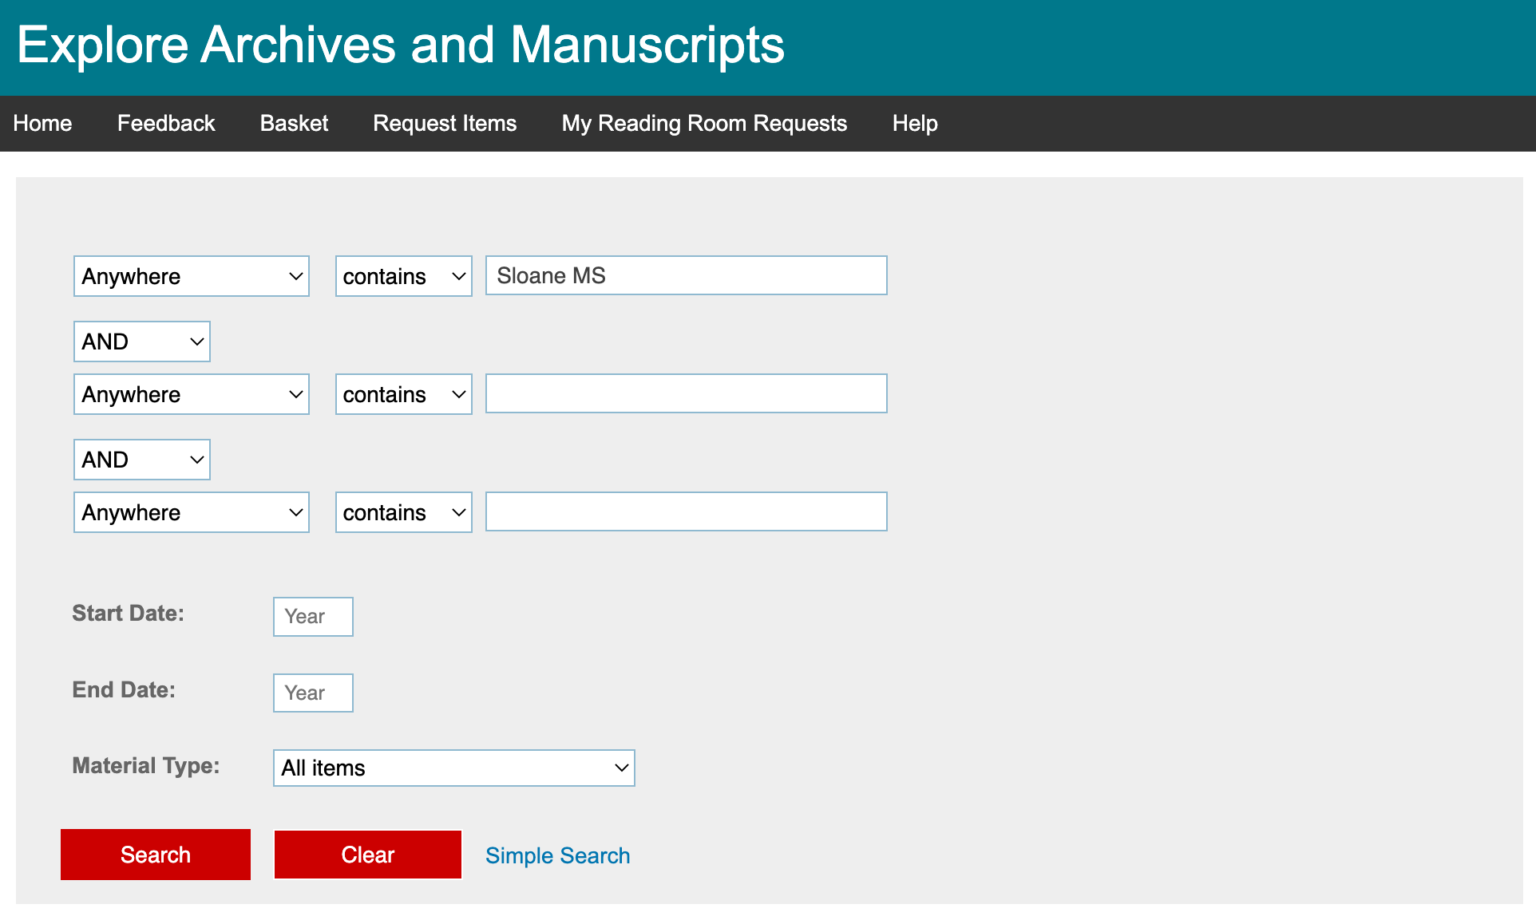Open the second "Anywhere" field dropdown
This screenshot has width=1536, height=916.
click(x=190, y=394)
